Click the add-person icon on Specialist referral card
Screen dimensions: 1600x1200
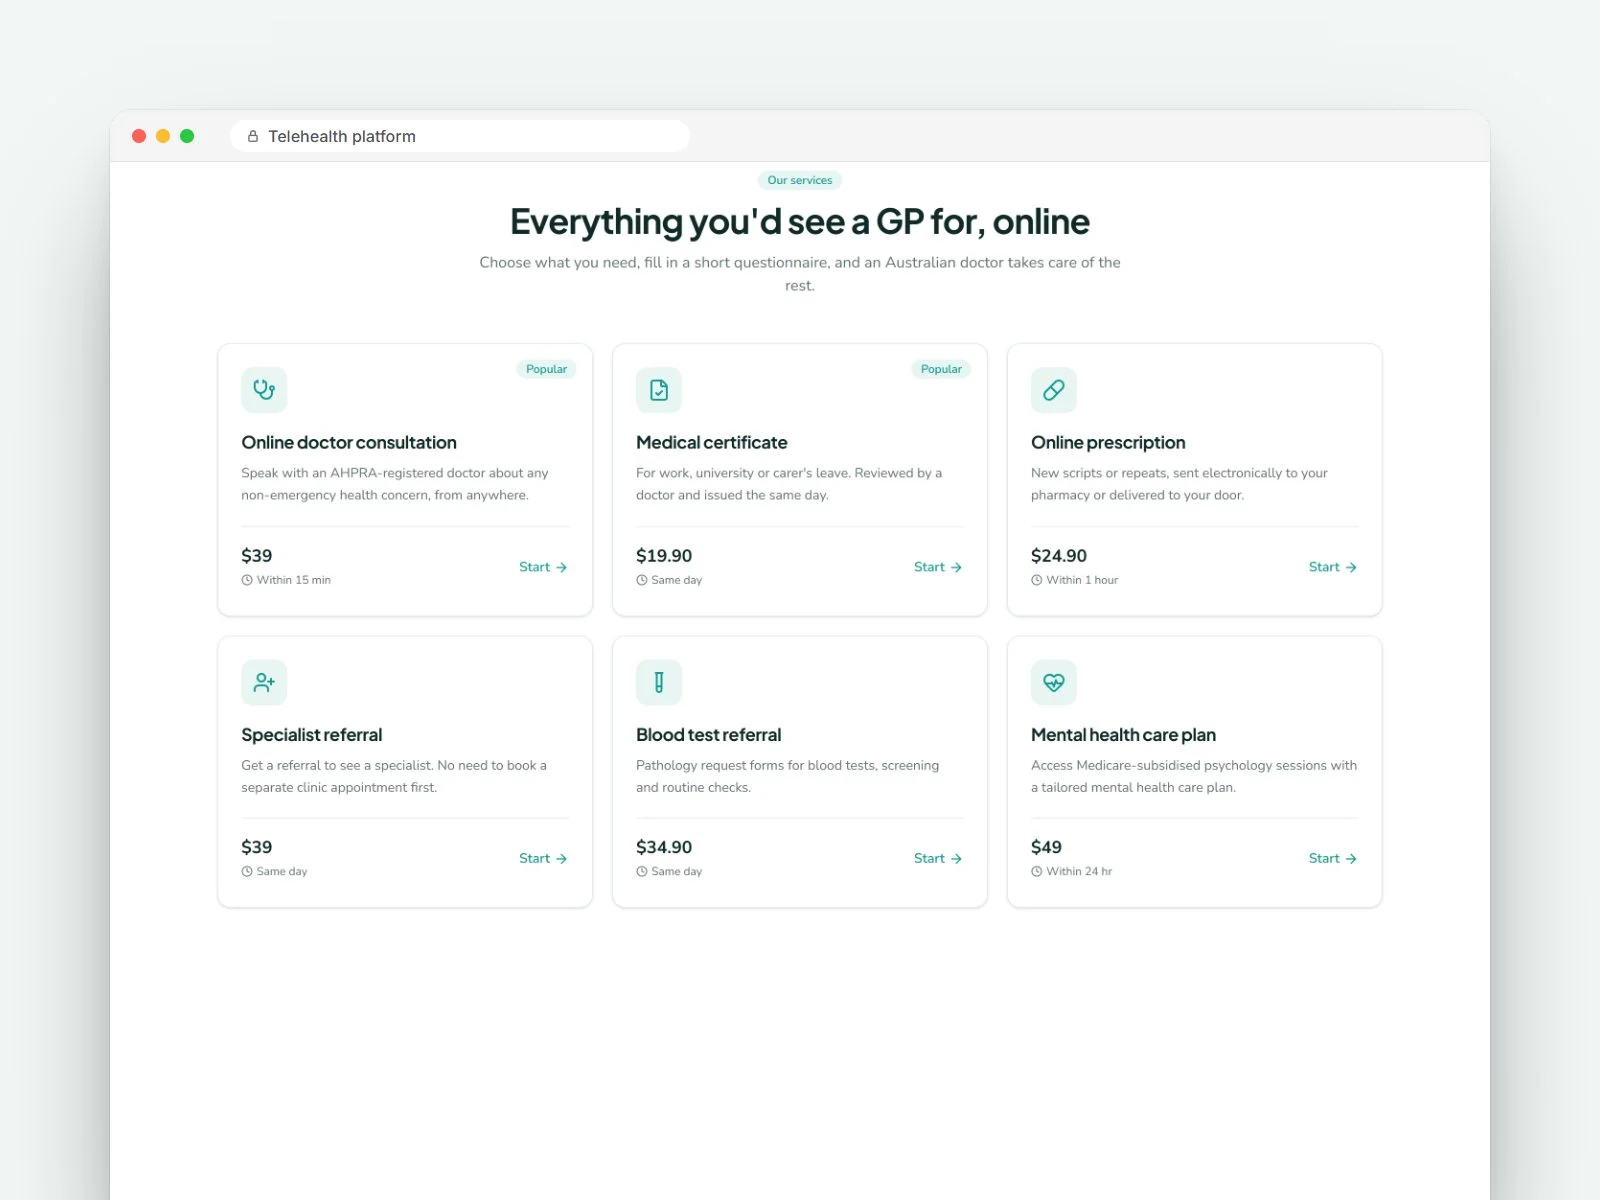pos(264,682)
